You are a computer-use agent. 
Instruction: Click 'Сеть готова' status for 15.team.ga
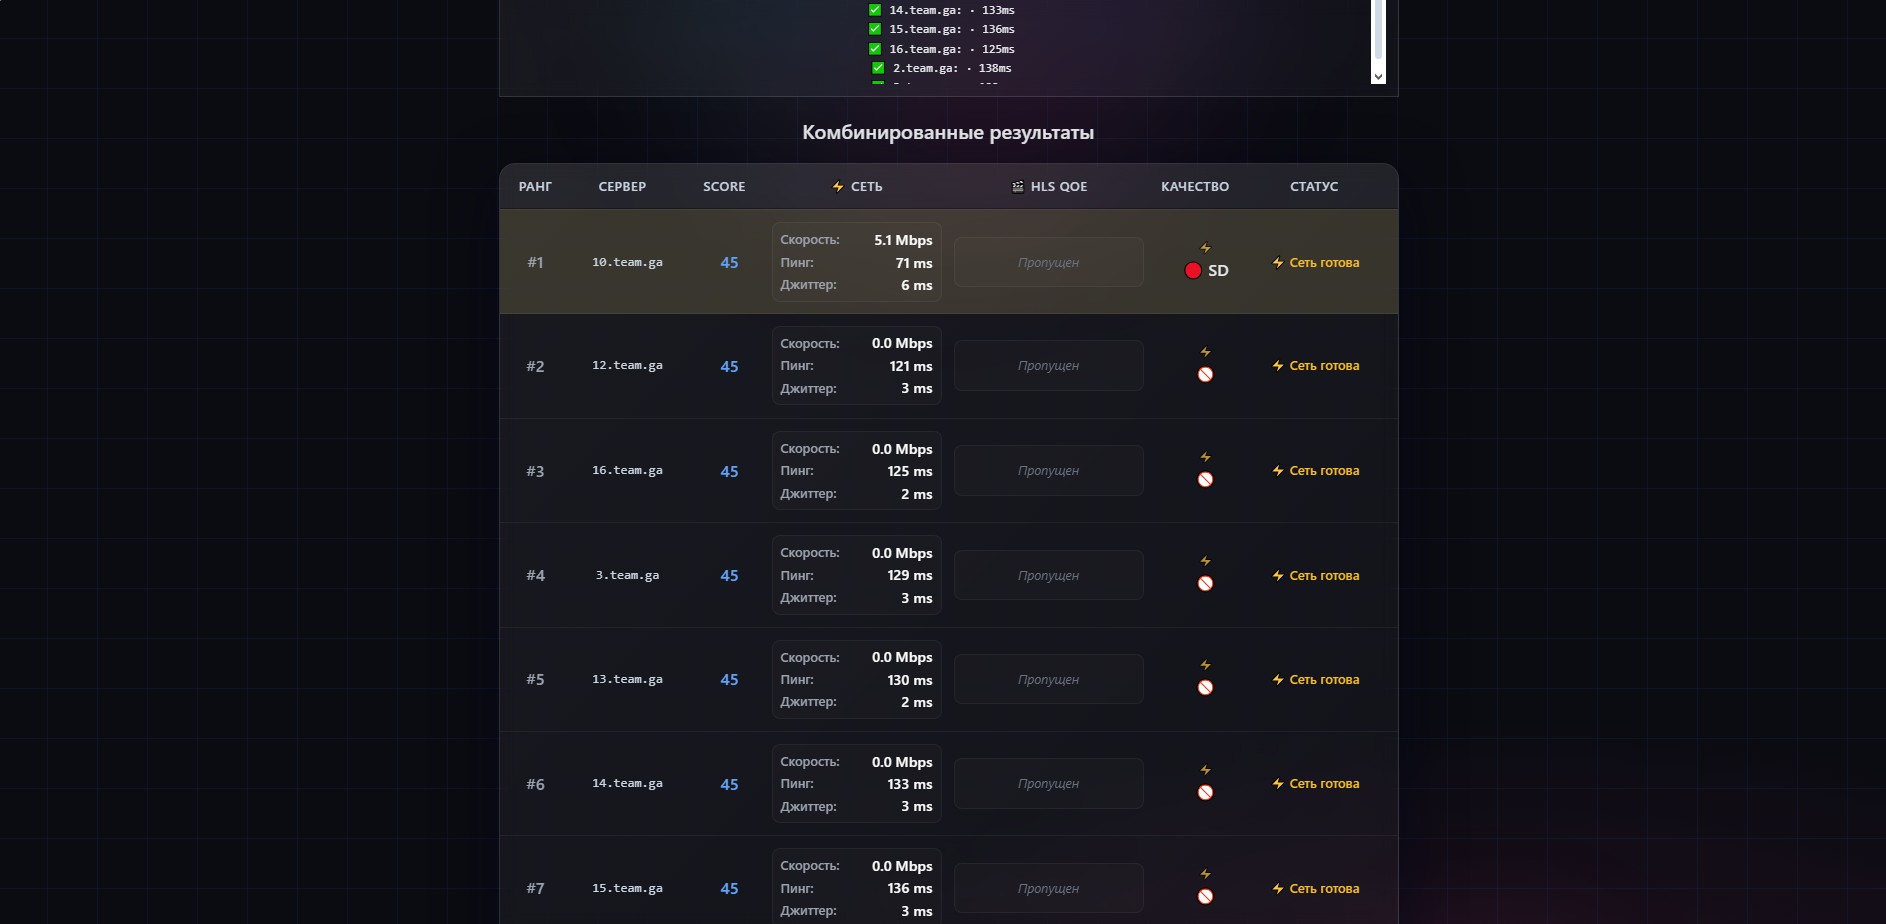(1323, 889)
